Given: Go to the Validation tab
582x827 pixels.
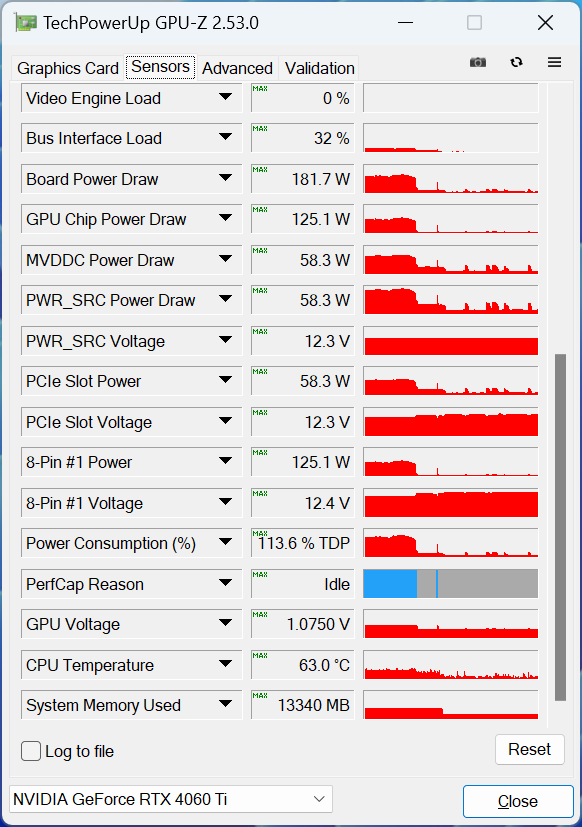Looking at the screenshot, I should [319, 68].
